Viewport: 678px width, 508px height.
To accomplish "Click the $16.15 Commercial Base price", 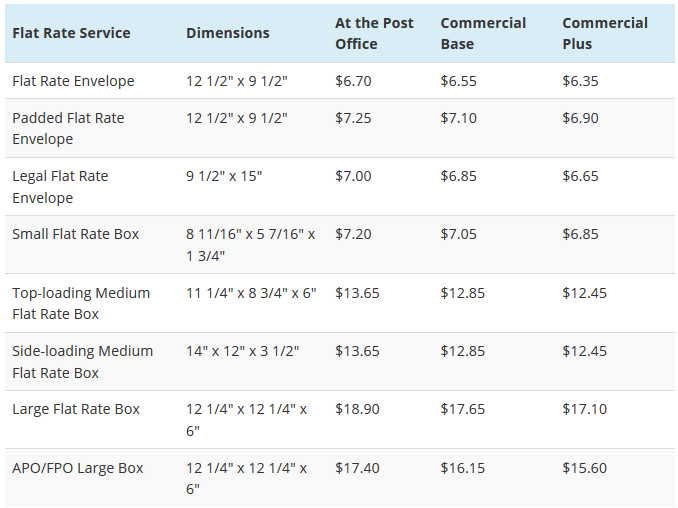I will point(463,468).
